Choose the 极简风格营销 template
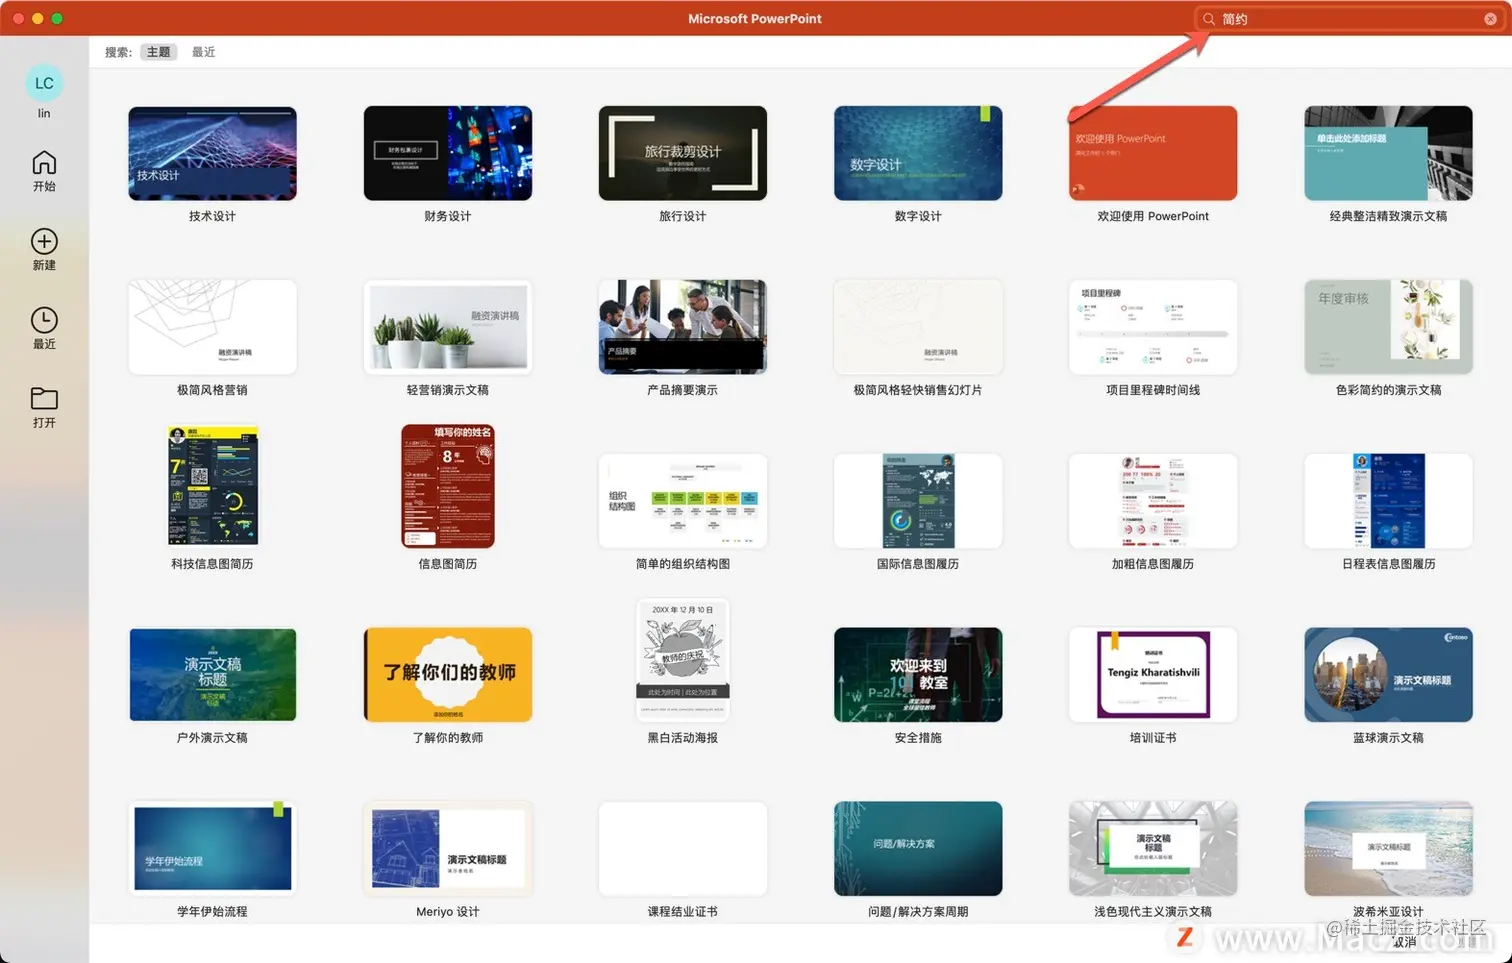1512x963 pixels. 212,327
